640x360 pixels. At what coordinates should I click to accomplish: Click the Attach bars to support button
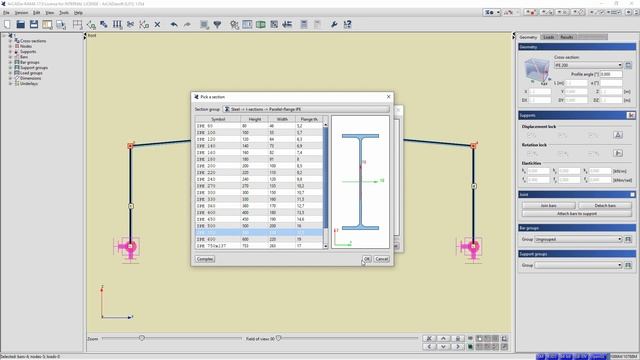click(577, 213)
